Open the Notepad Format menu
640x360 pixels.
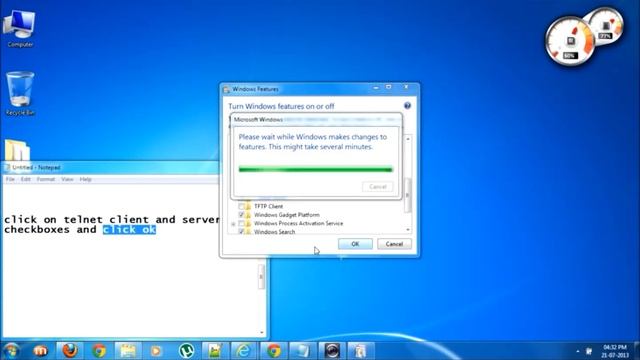coord(46,179)
